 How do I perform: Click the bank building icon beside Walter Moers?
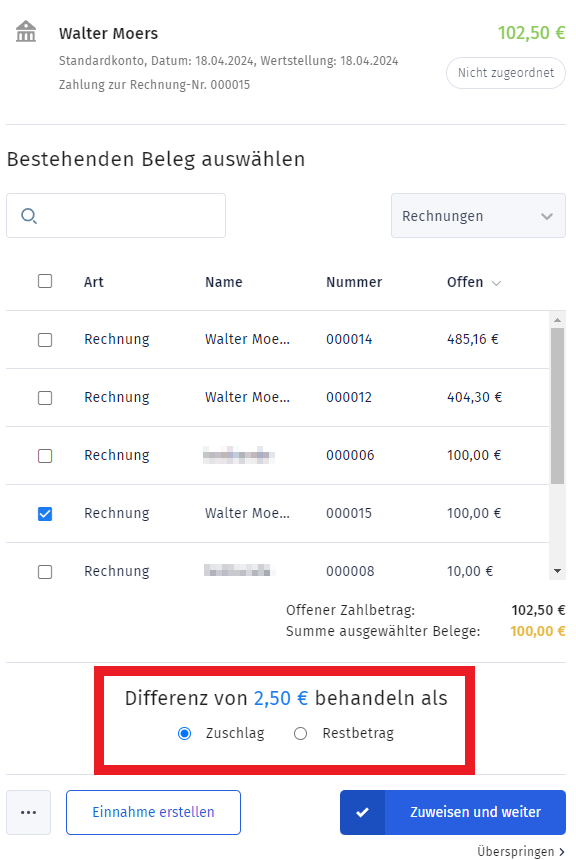tap(26, 31)
